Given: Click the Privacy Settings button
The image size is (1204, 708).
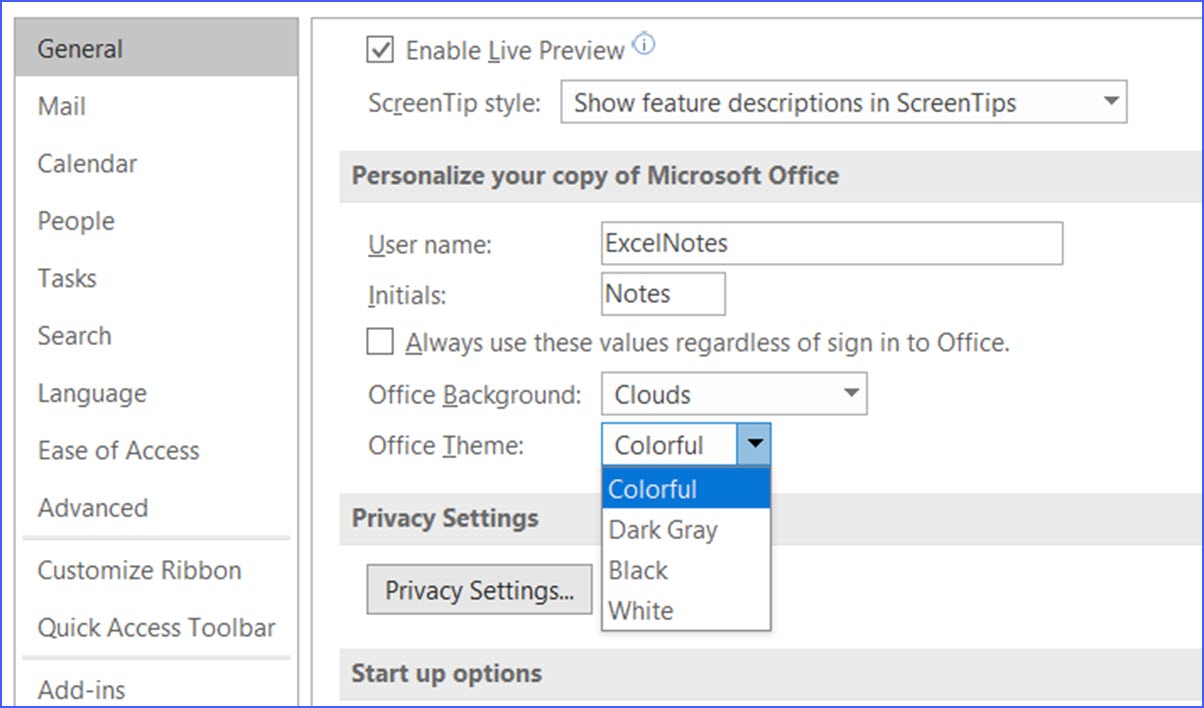Looking at the screenshot, I should [x=479, y=589].
